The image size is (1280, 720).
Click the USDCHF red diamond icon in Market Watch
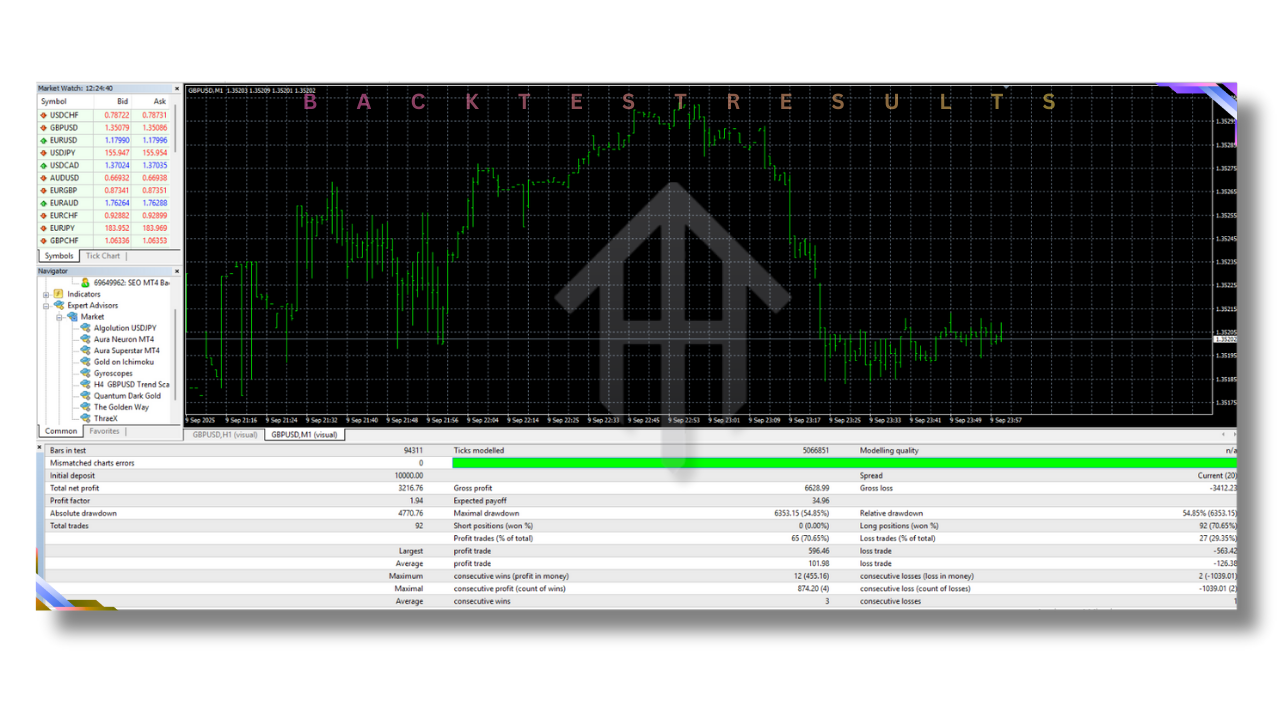(x=41, y=115)
